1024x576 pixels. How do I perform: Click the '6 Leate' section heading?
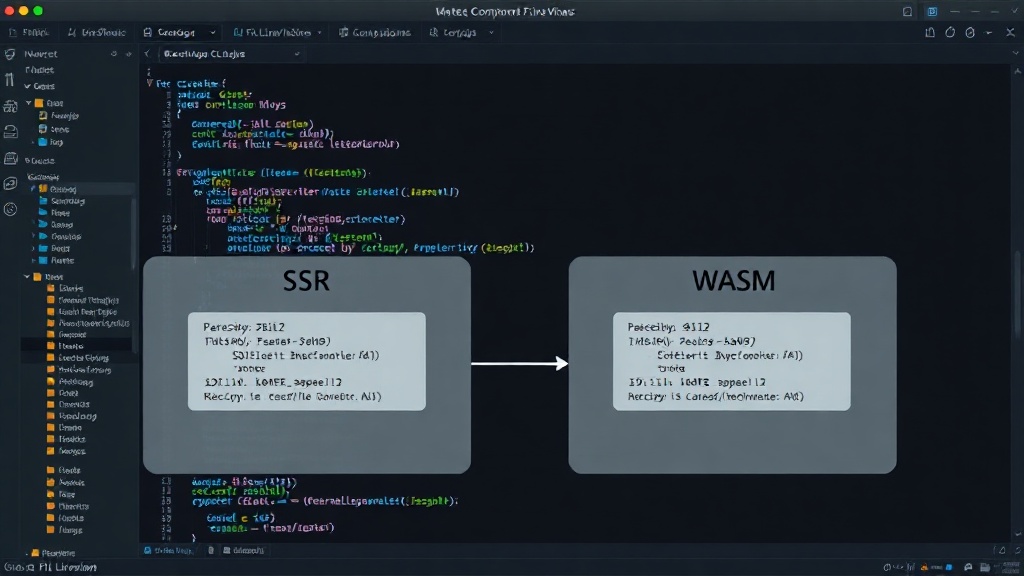[x=39, y=161]
